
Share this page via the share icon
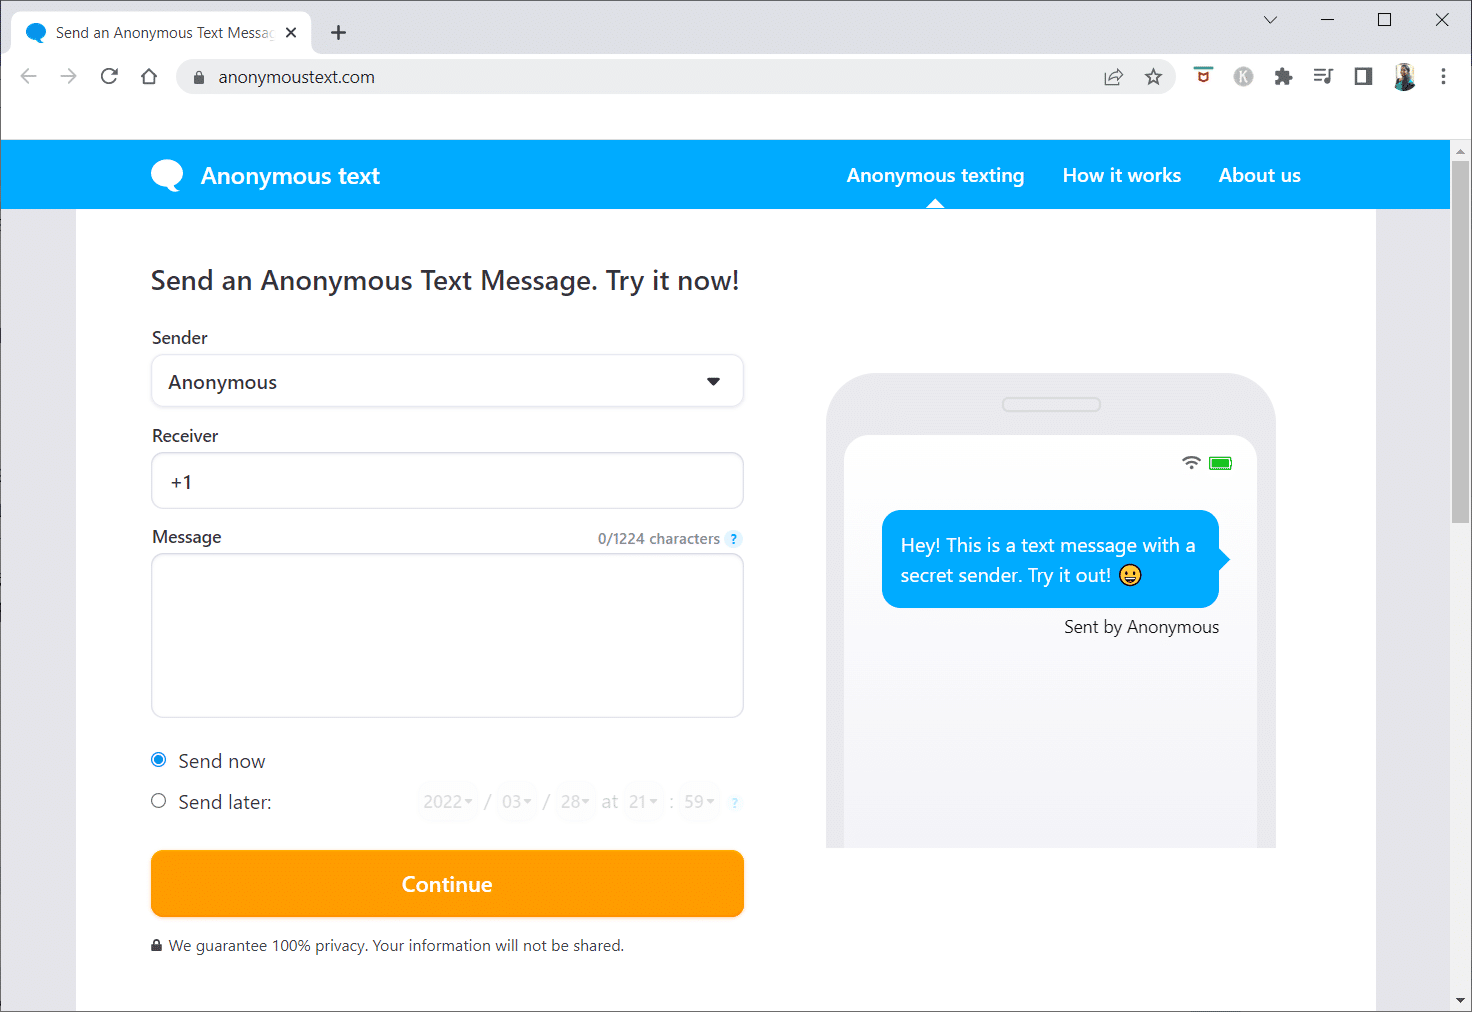click(1113, 77)
